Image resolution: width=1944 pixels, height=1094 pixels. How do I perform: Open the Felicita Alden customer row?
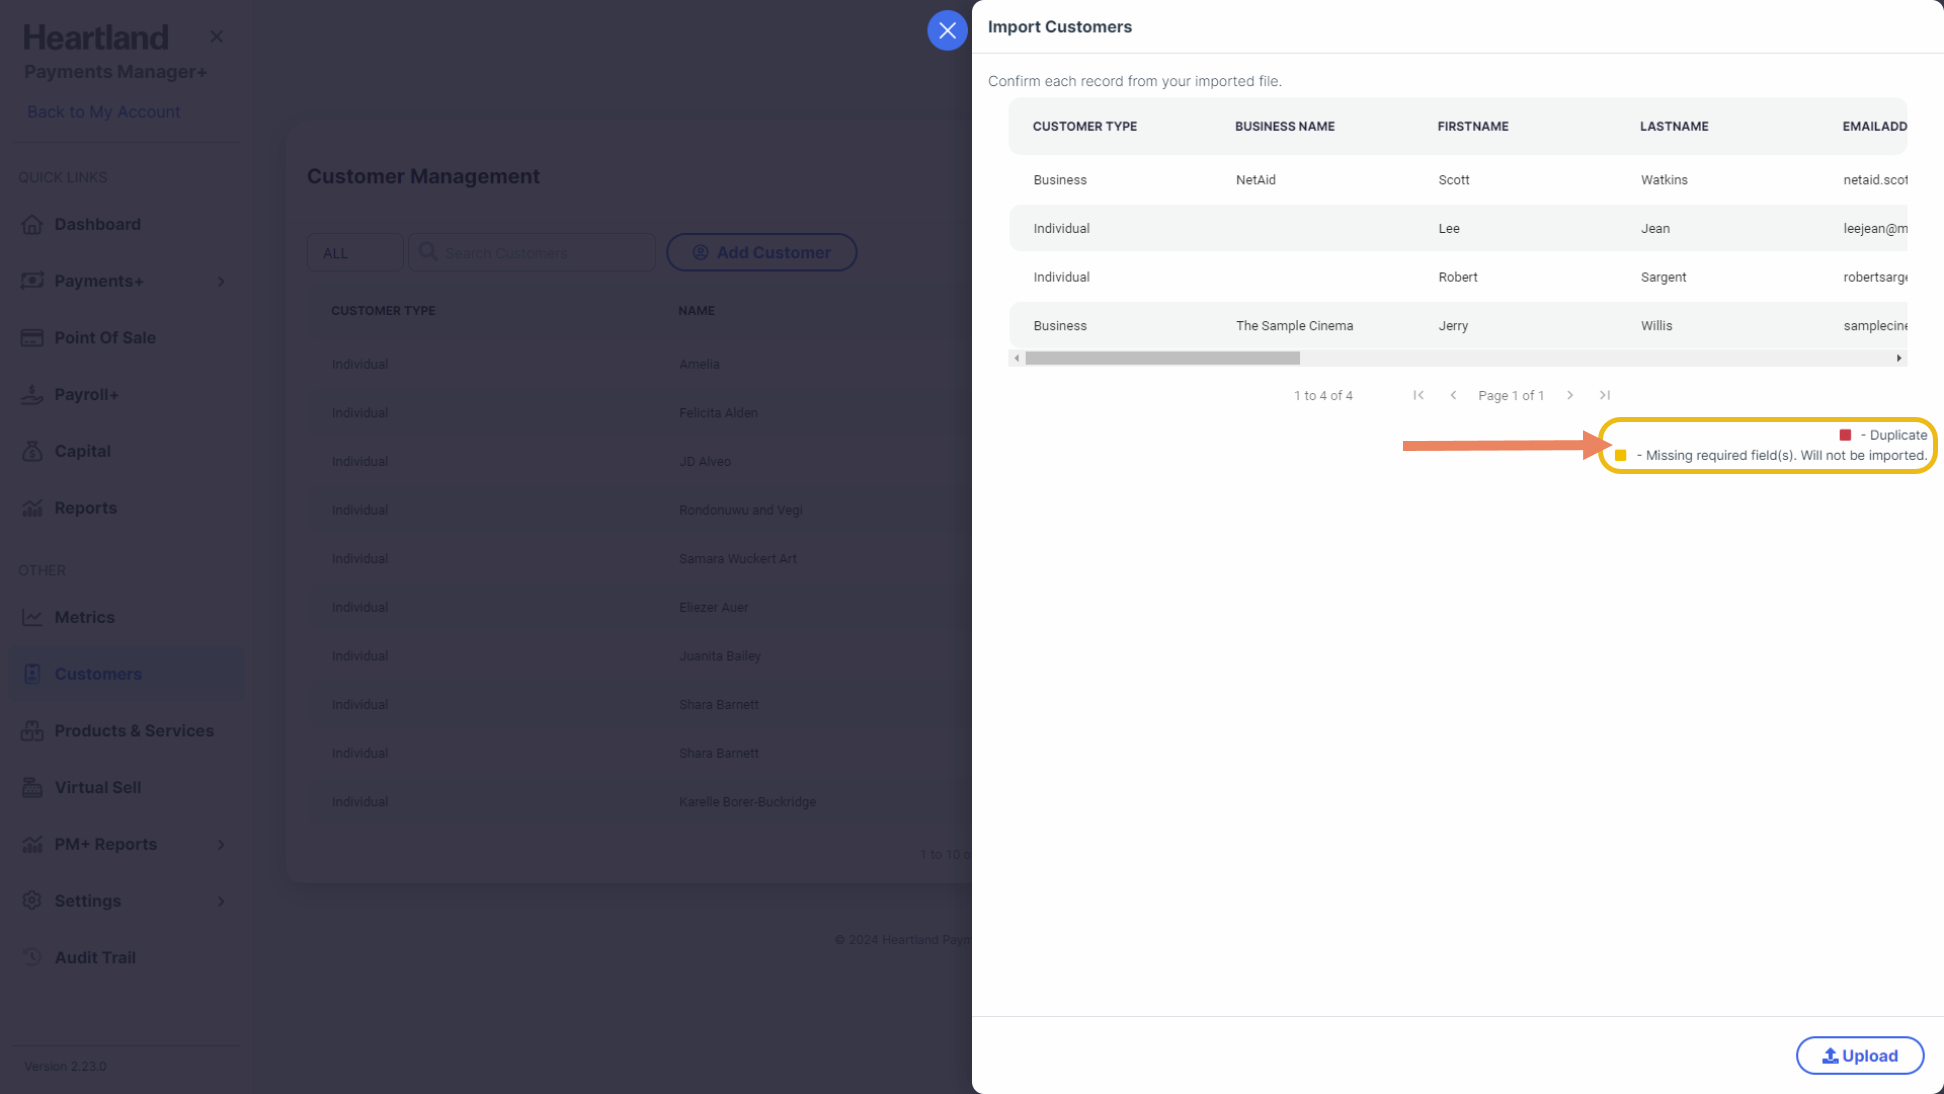640,413
